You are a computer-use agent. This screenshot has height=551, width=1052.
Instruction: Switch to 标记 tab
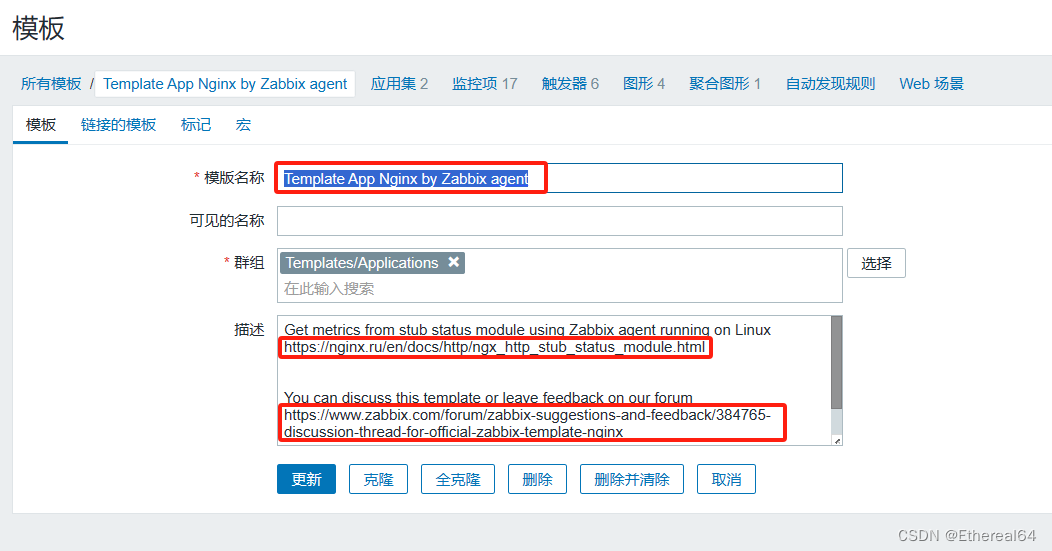coord(196,125)
